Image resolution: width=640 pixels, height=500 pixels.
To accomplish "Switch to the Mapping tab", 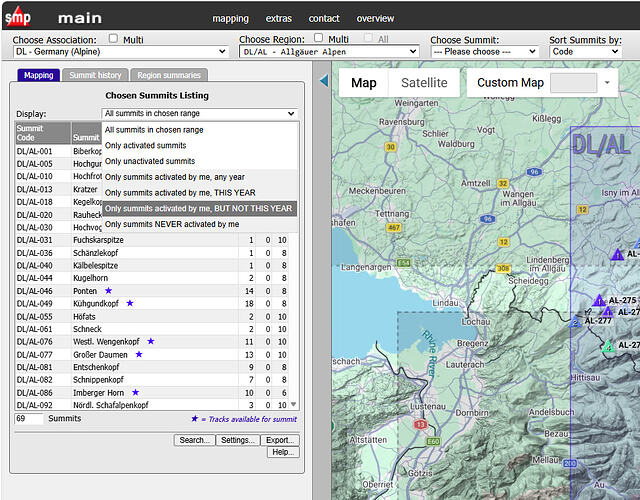I will click(38, 75).
